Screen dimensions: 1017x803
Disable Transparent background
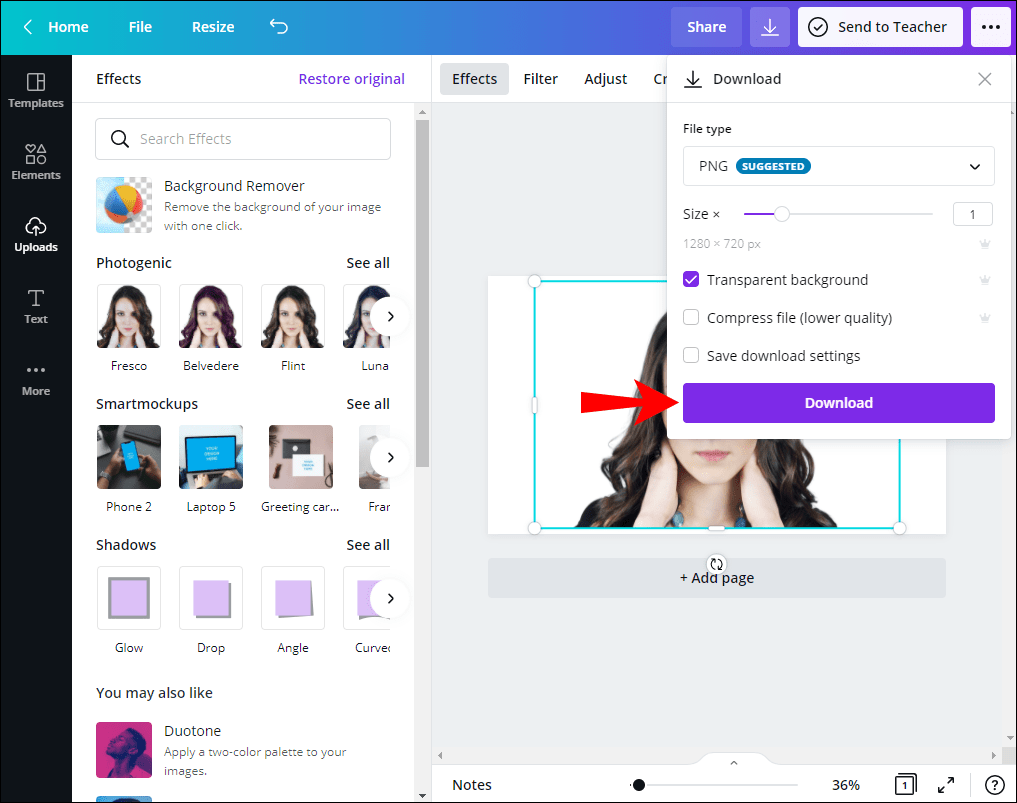691,279
